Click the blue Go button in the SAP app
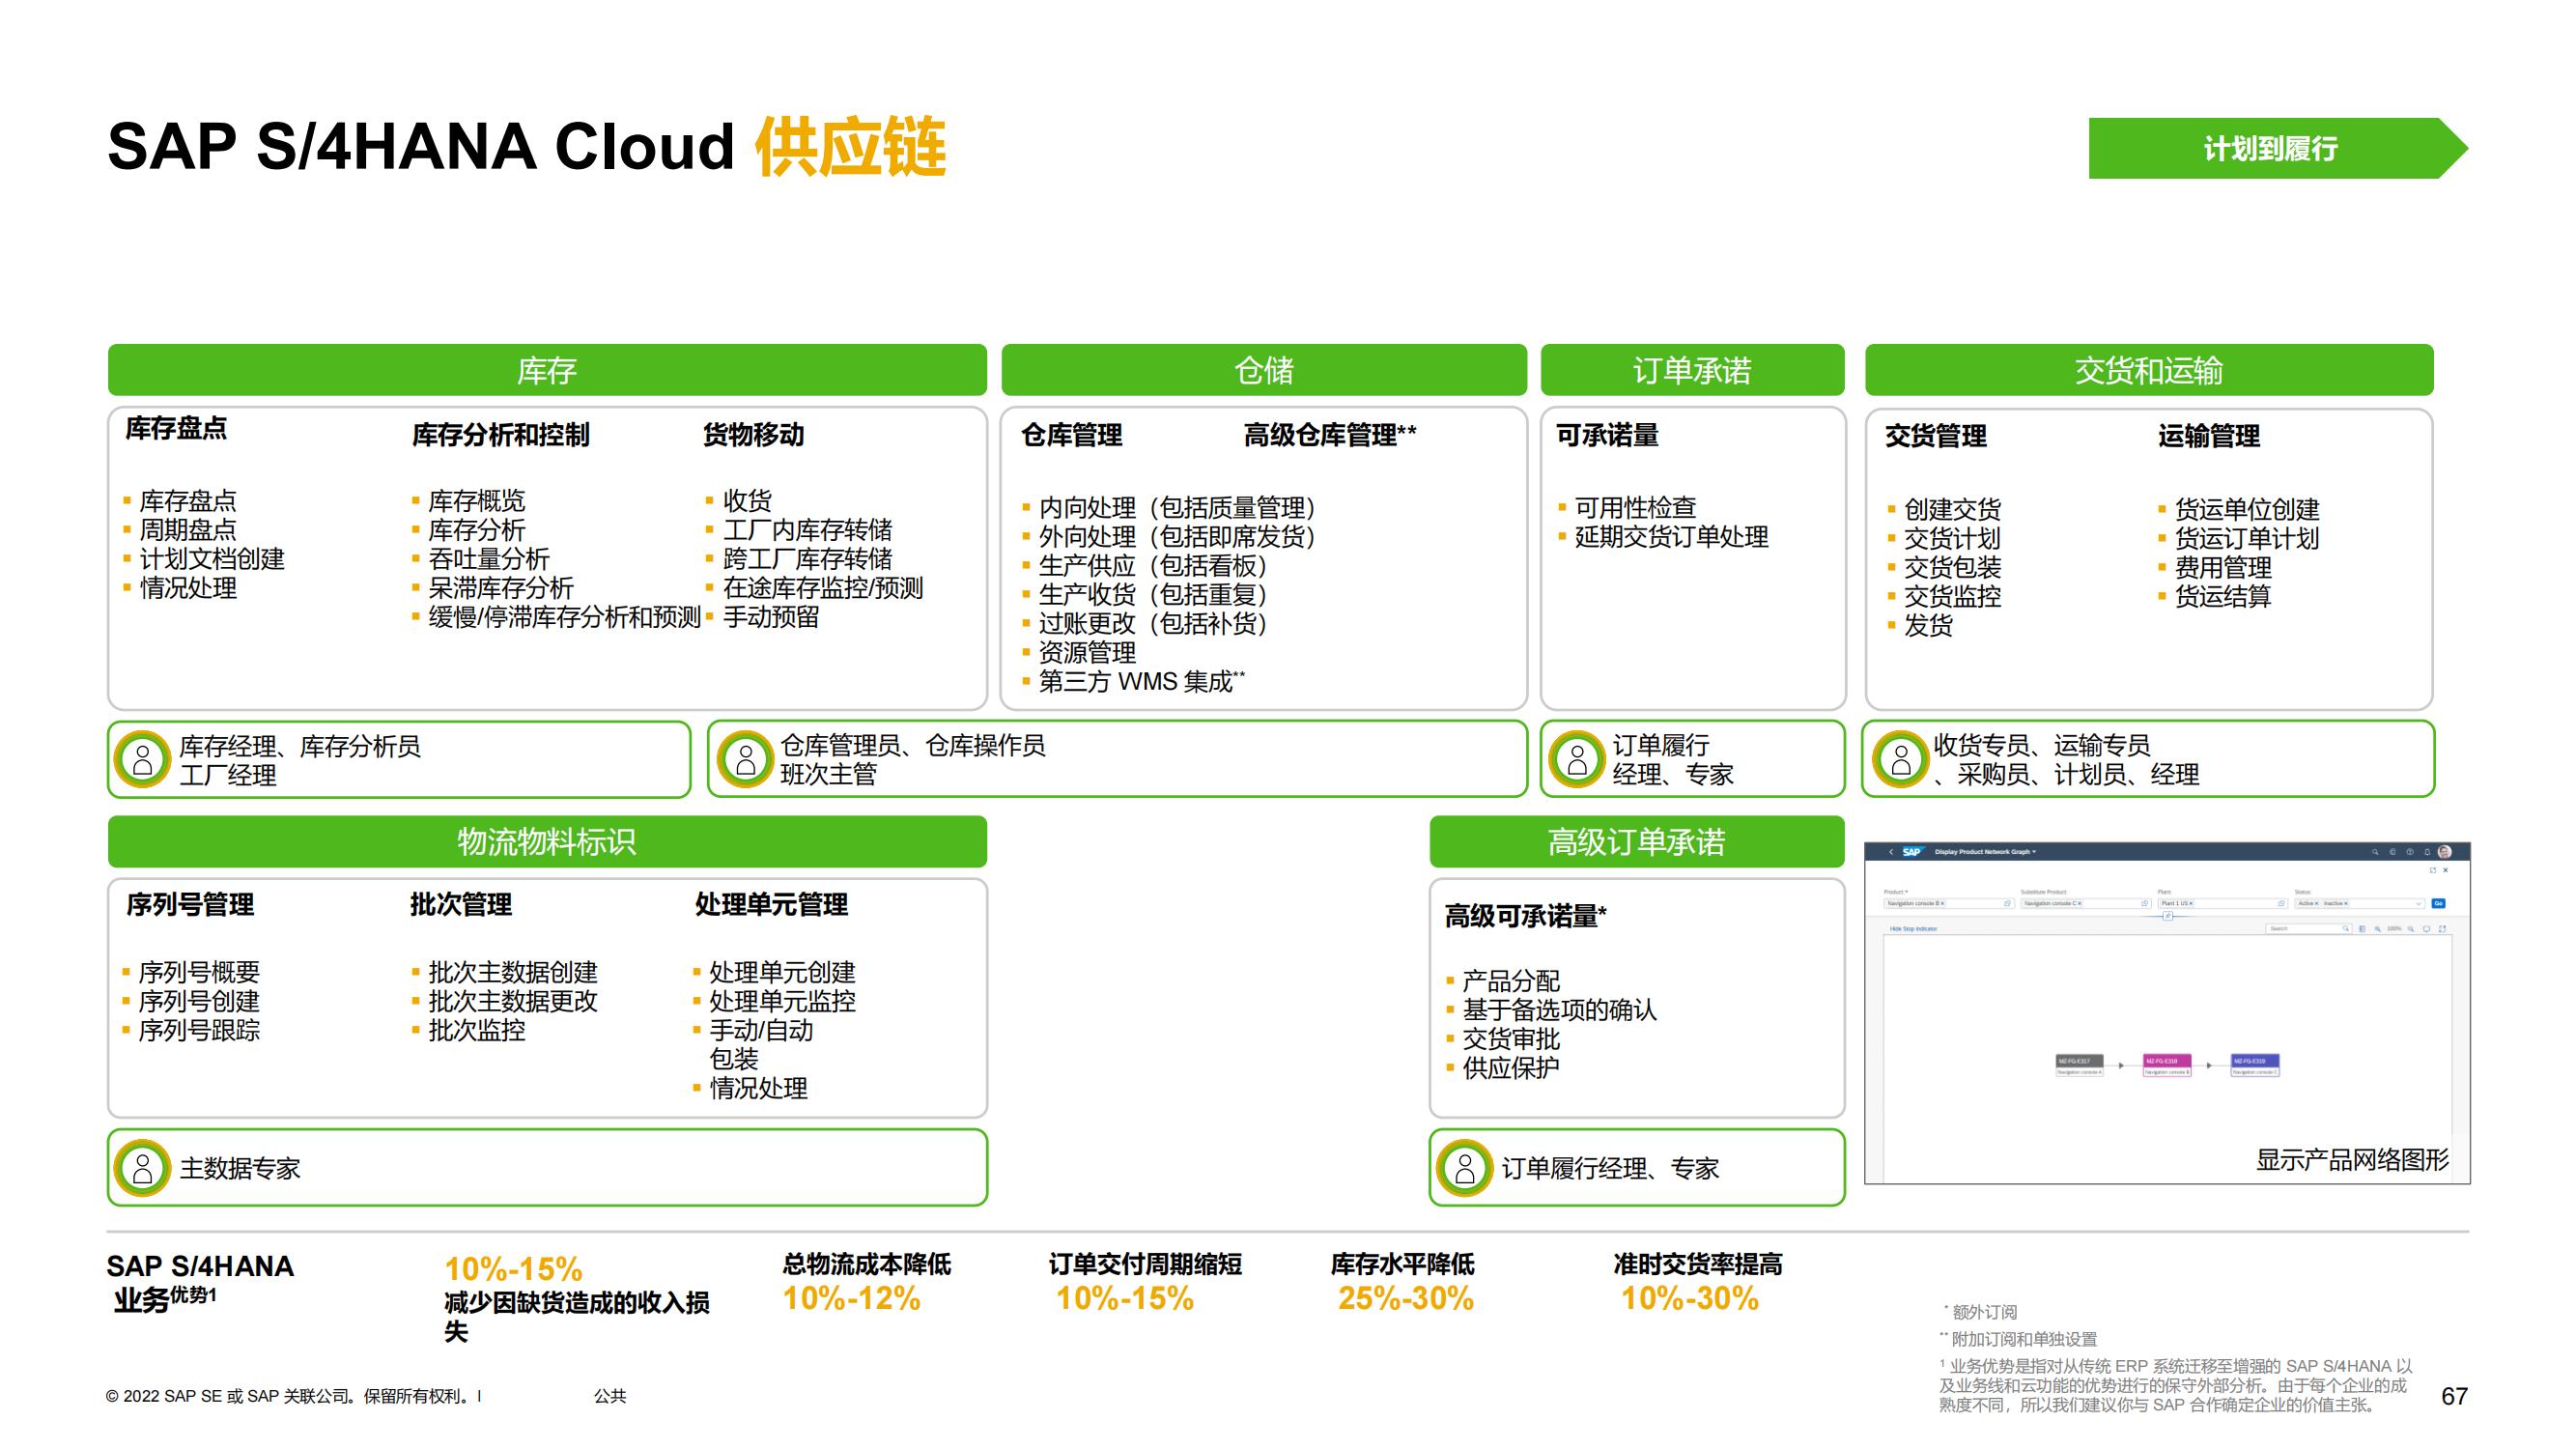Screen dimensions: 2576x1449 pyautogui.click(x=2438, y=903)
